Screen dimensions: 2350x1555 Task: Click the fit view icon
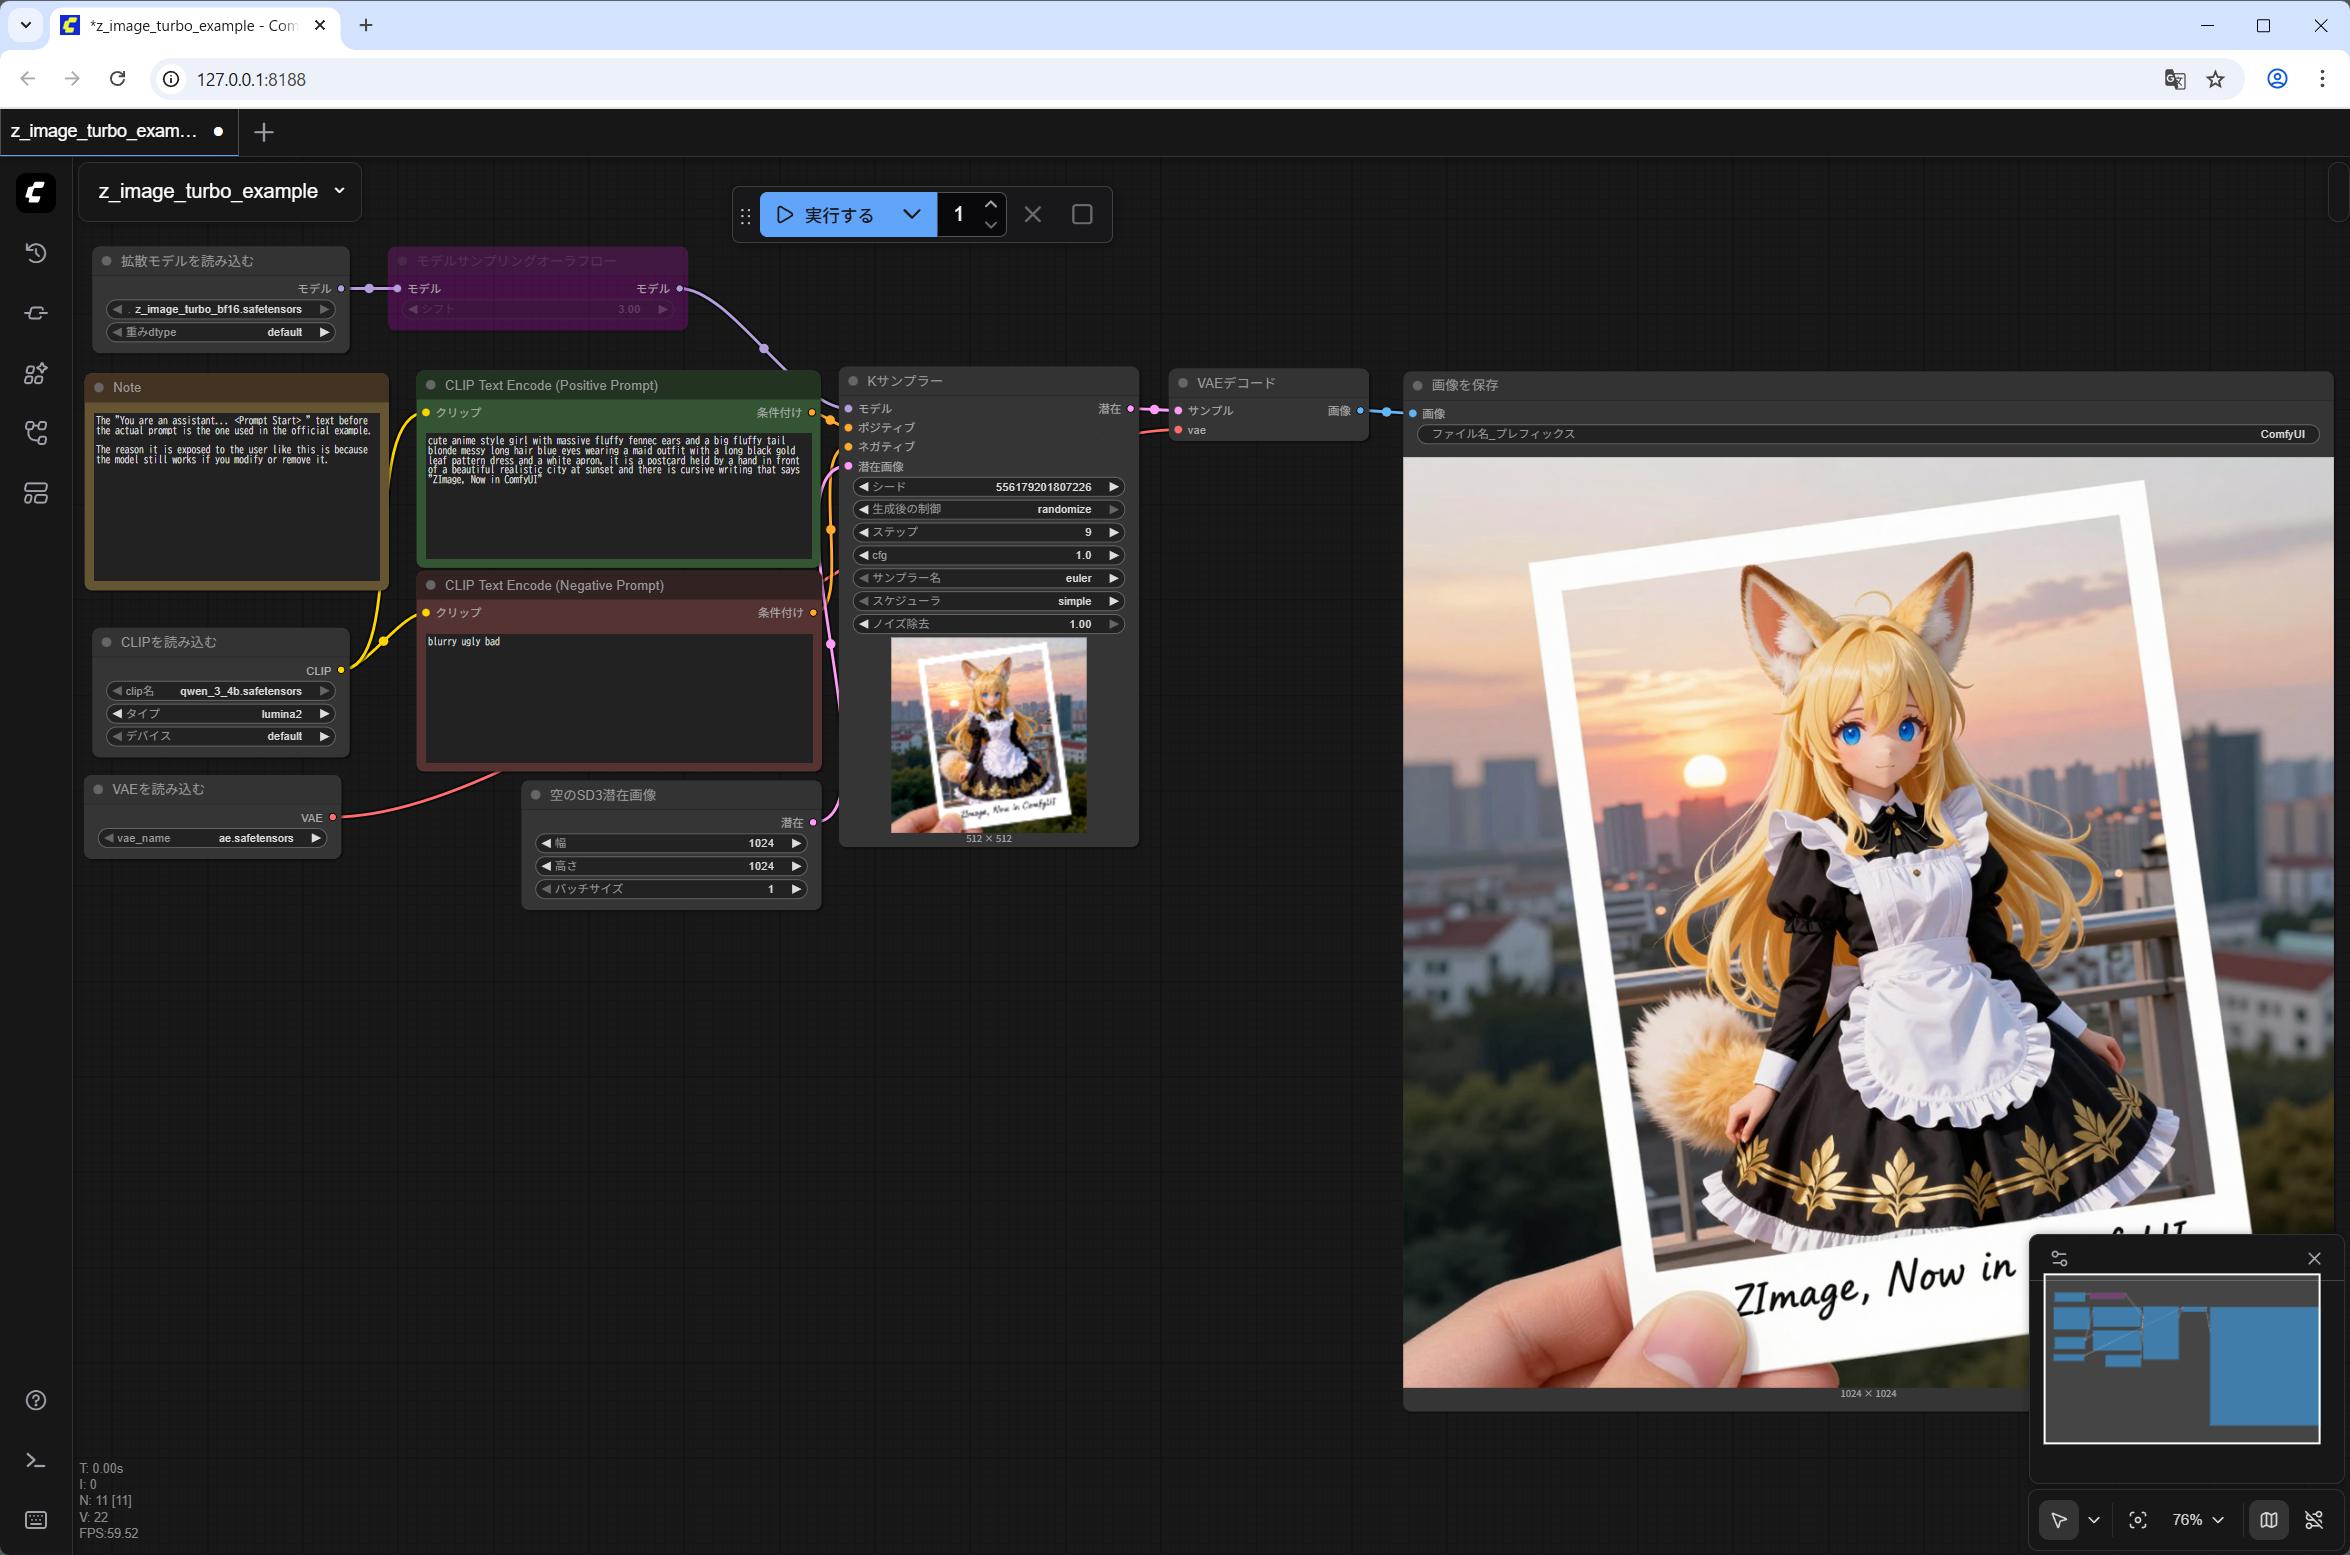(2138, 1520)
